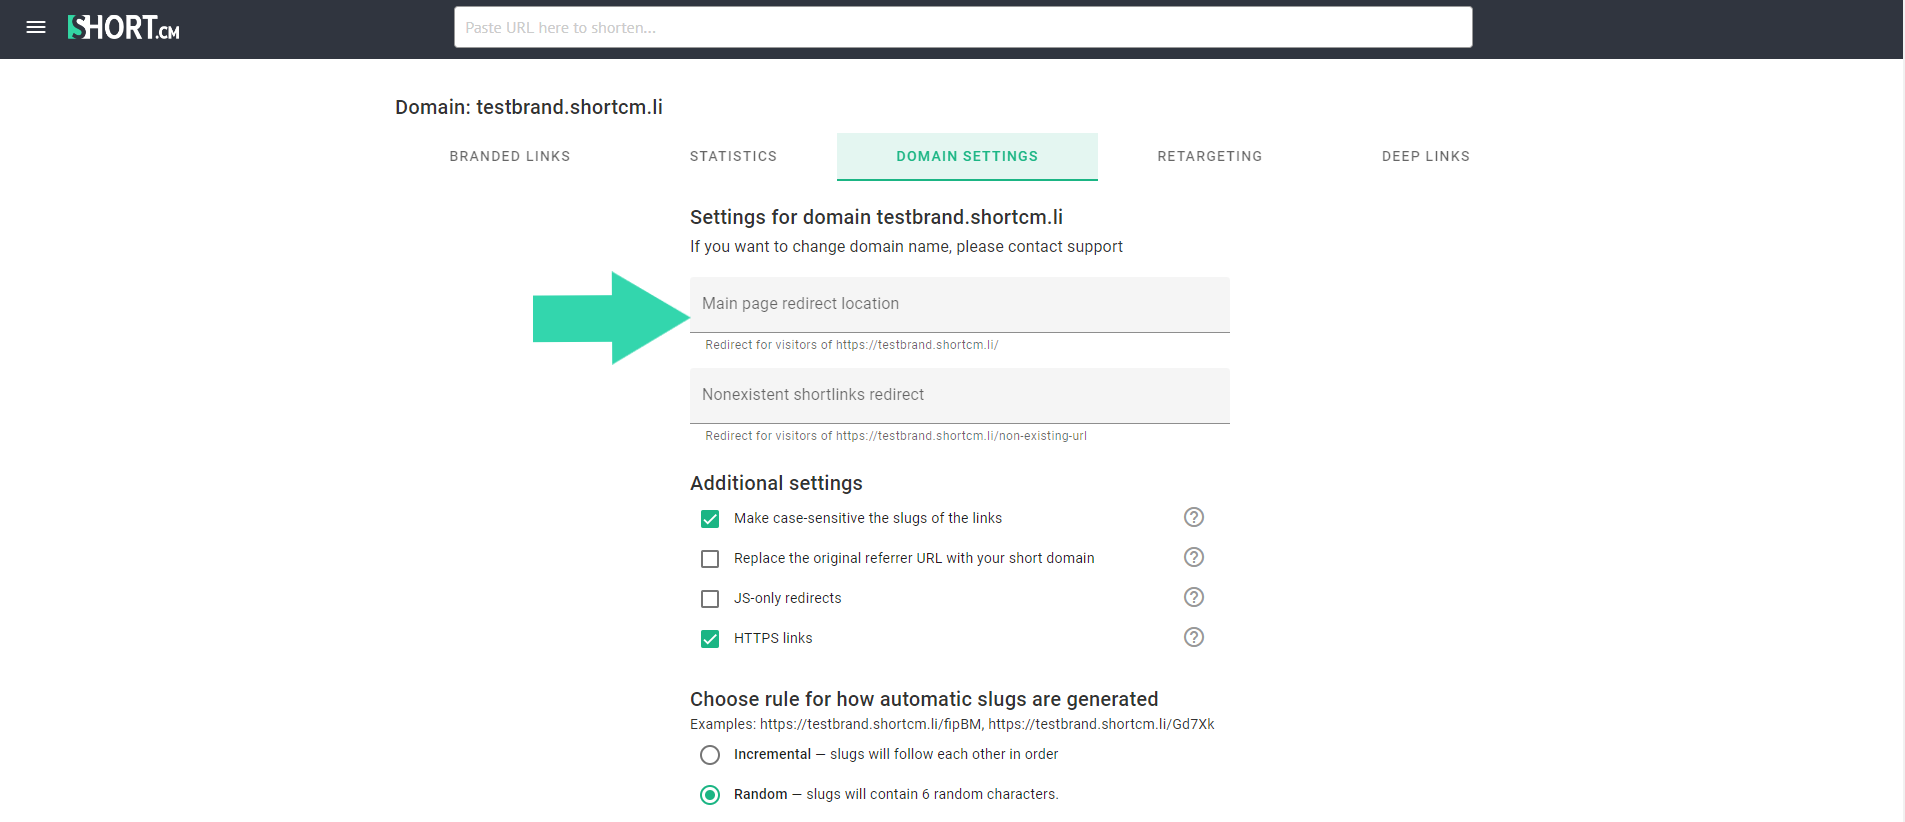Image resolution: width=1905 pixels, height=822 pixels.
Task: Open help for case-sensitive slugs option
Action: (x=1194, y=517)
